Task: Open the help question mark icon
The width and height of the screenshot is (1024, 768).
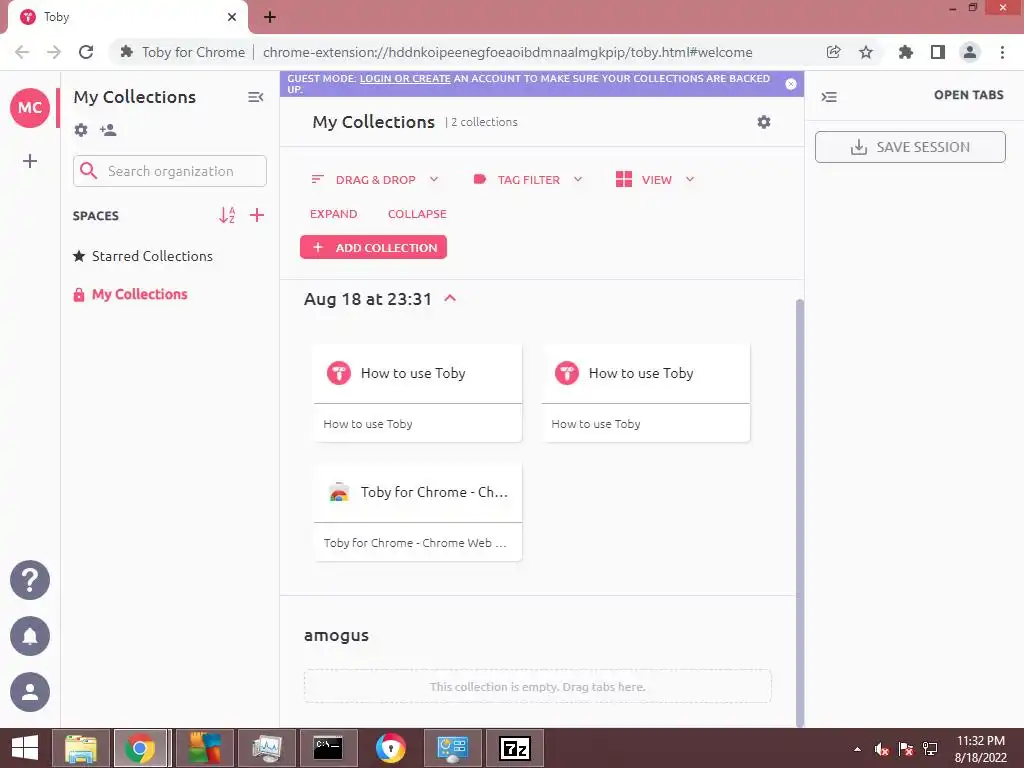Action: (30, 580)
